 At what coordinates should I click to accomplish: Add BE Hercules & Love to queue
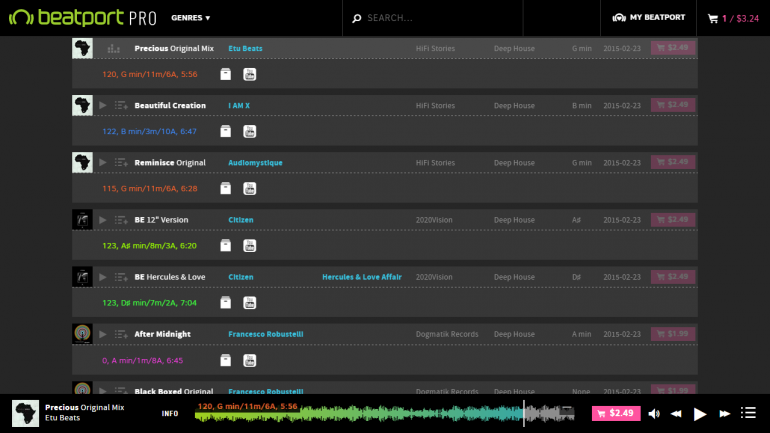pos(121,277)
